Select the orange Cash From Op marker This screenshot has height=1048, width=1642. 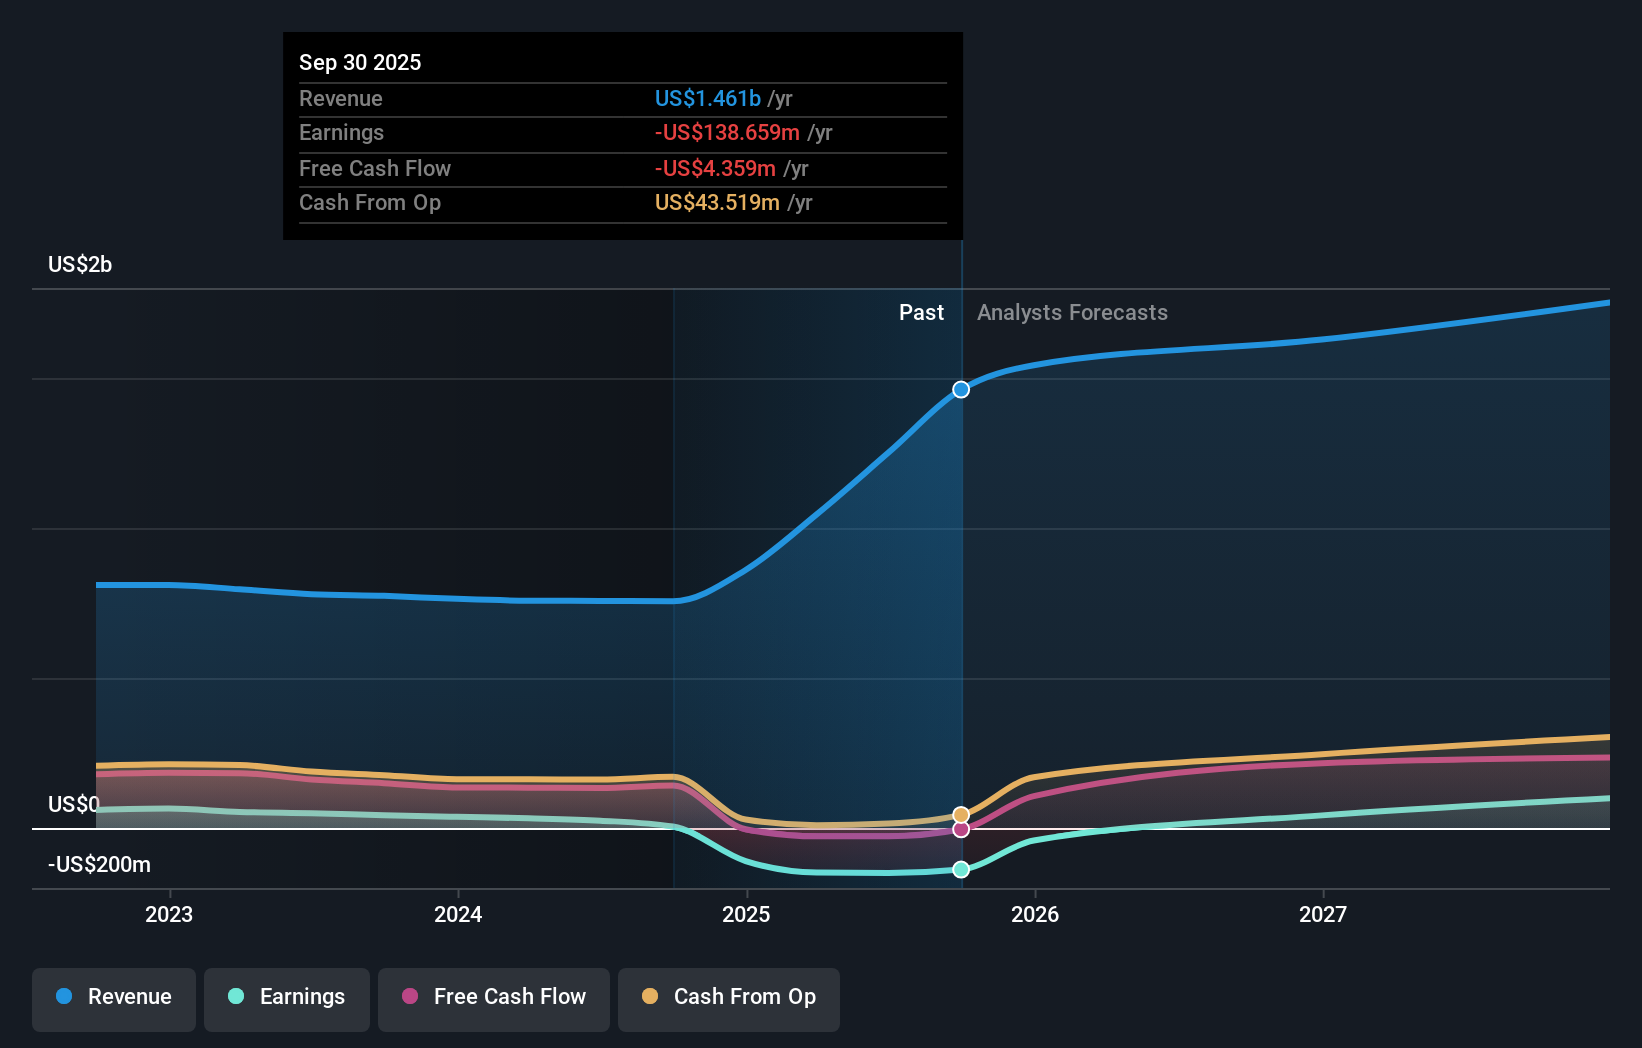pyautogui.click(x=961, y=814)
